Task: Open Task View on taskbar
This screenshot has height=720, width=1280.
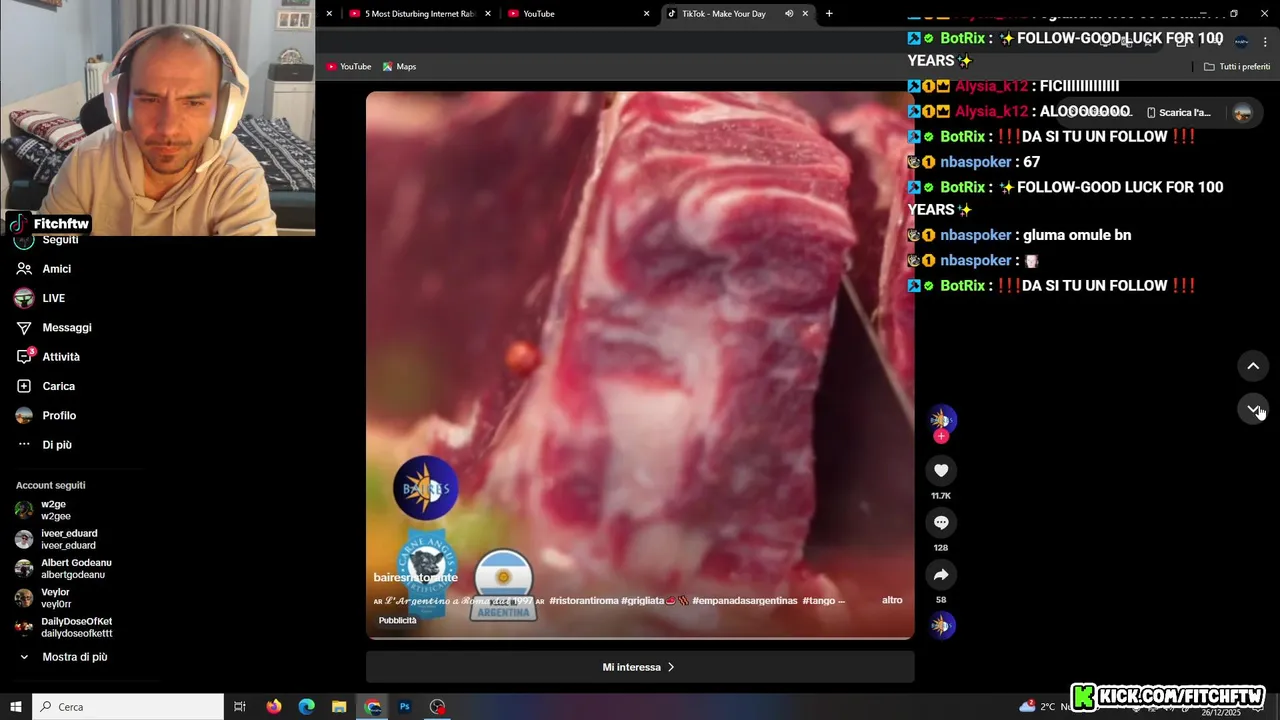Action: 240,707
